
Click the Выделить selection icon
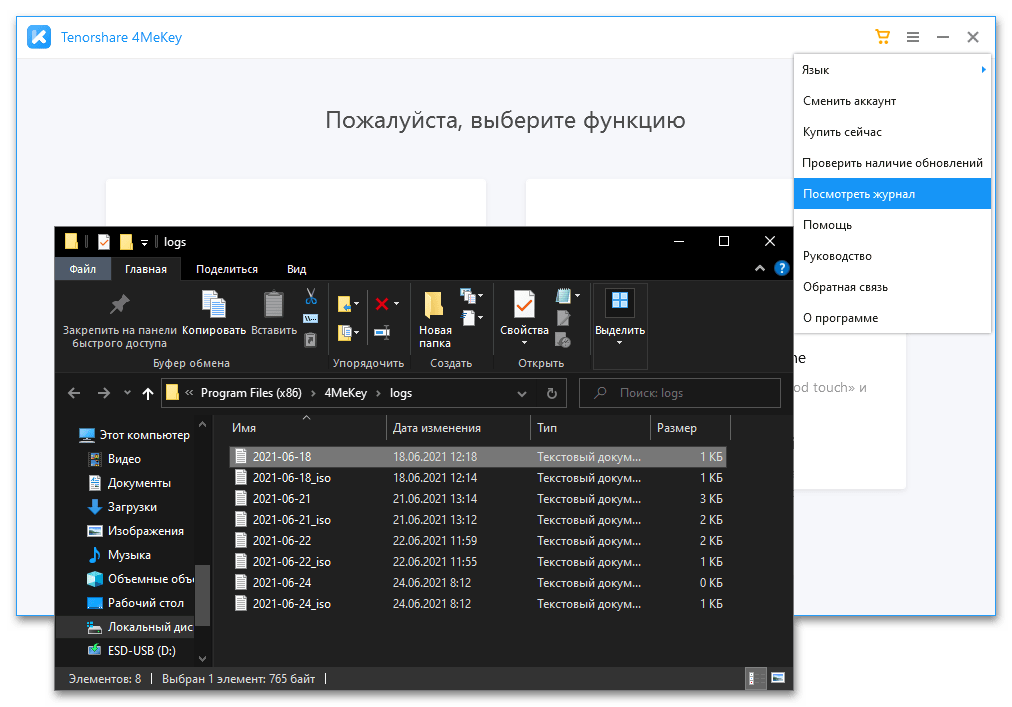(x=620, y=302)
